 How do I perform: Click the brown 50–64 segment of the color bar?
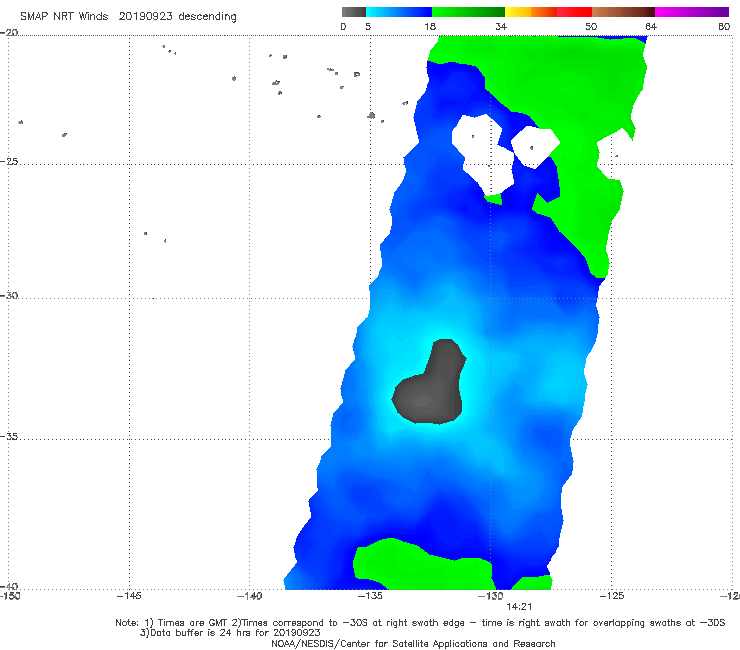tap(623, 12)
